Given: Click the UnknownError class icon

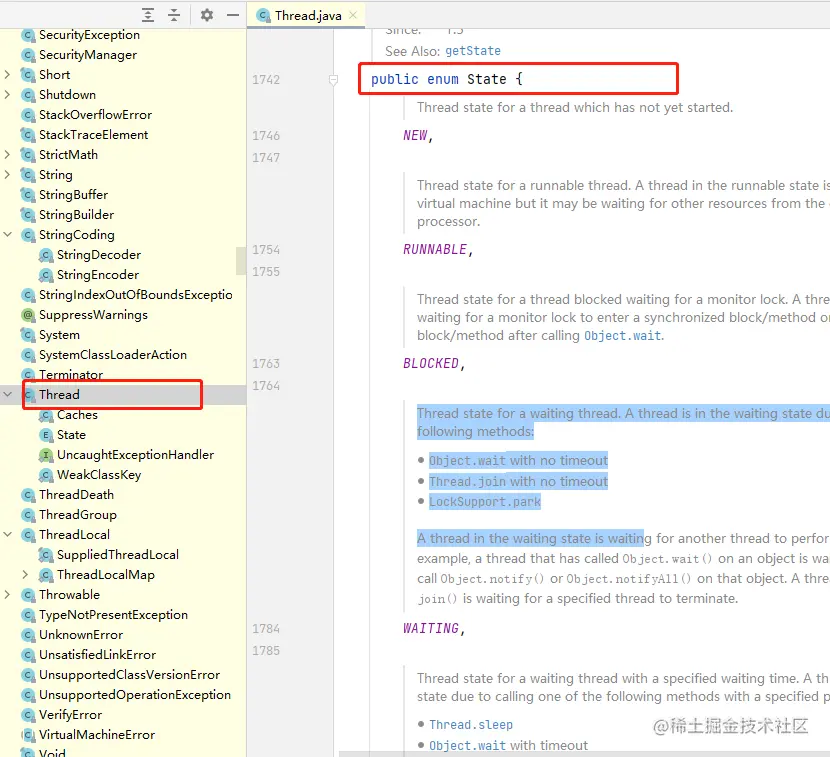Looking at the screenshot, I should point(28,635).
